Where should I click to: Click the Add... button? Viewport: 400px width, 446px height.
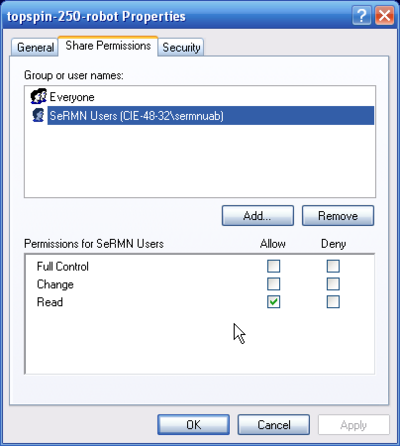tap(258, 216)
